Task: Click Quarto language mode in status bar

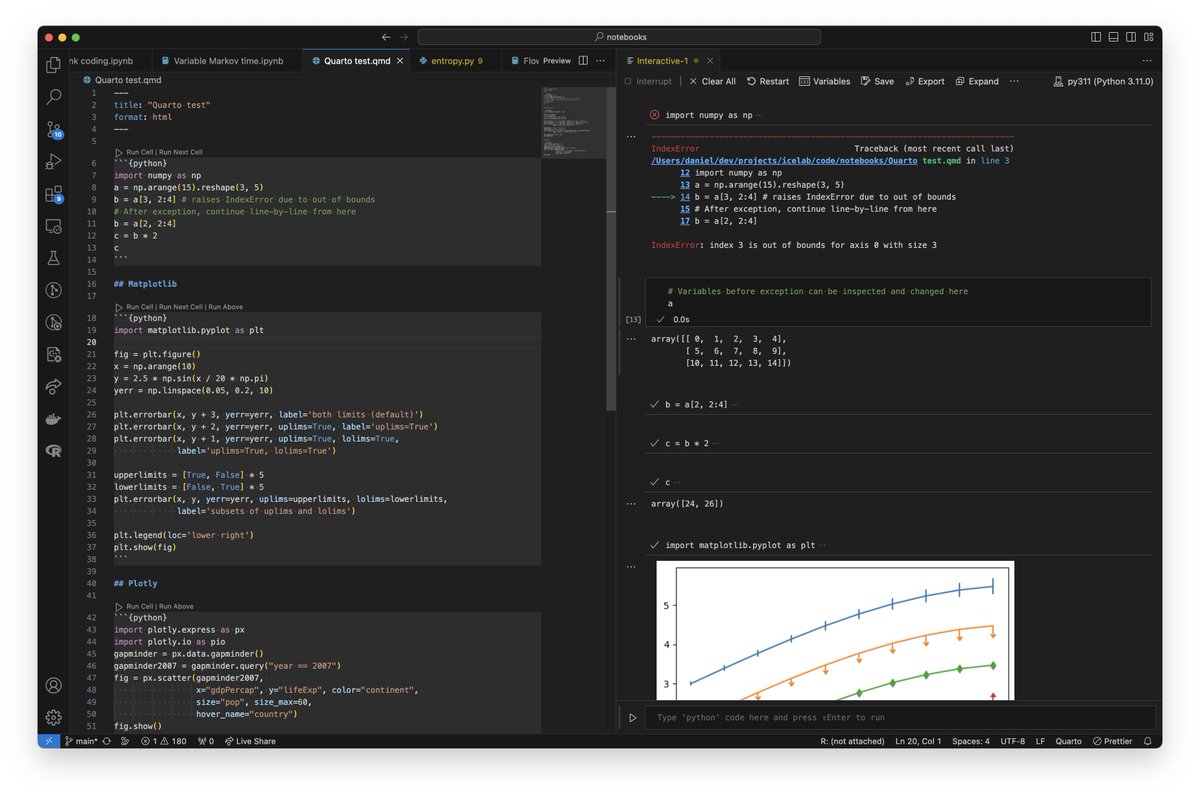Action: (x=1069, y=741)
